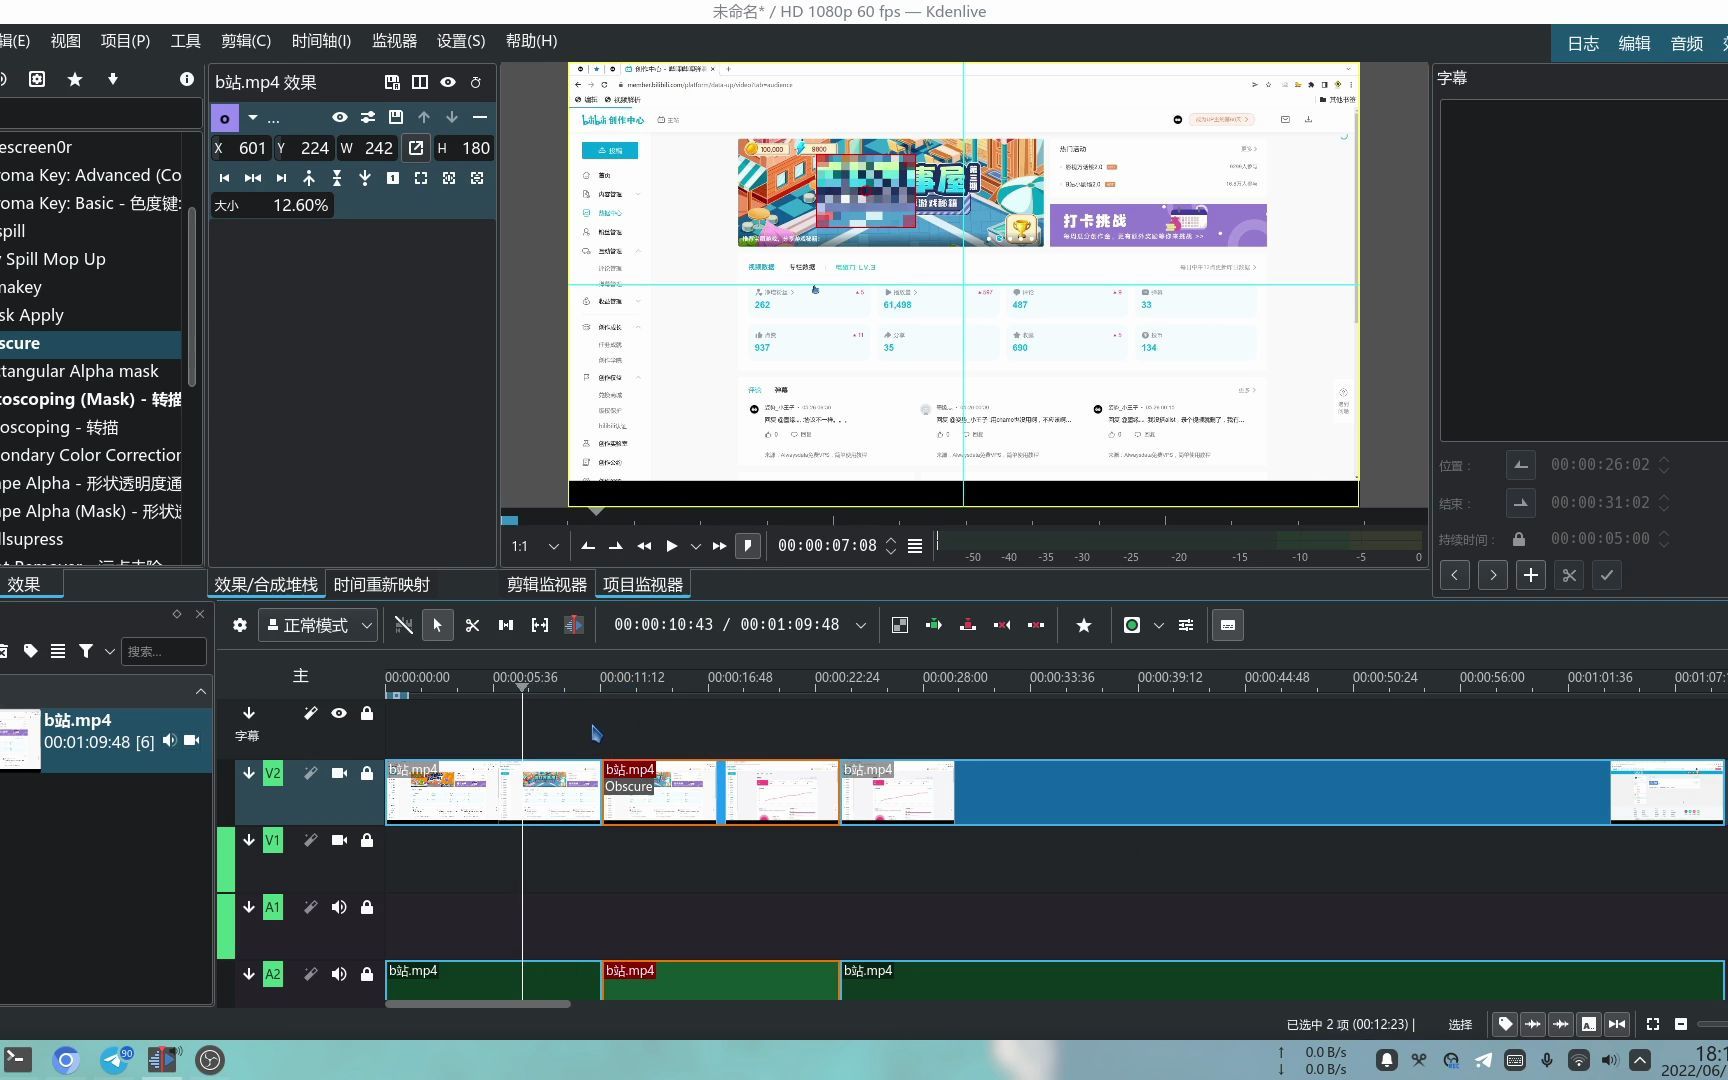This screenshot has height=1080, width=1728.
Task: Open the timecode format dropdown in timeline toolbar
Action: [x=860, y=625]
